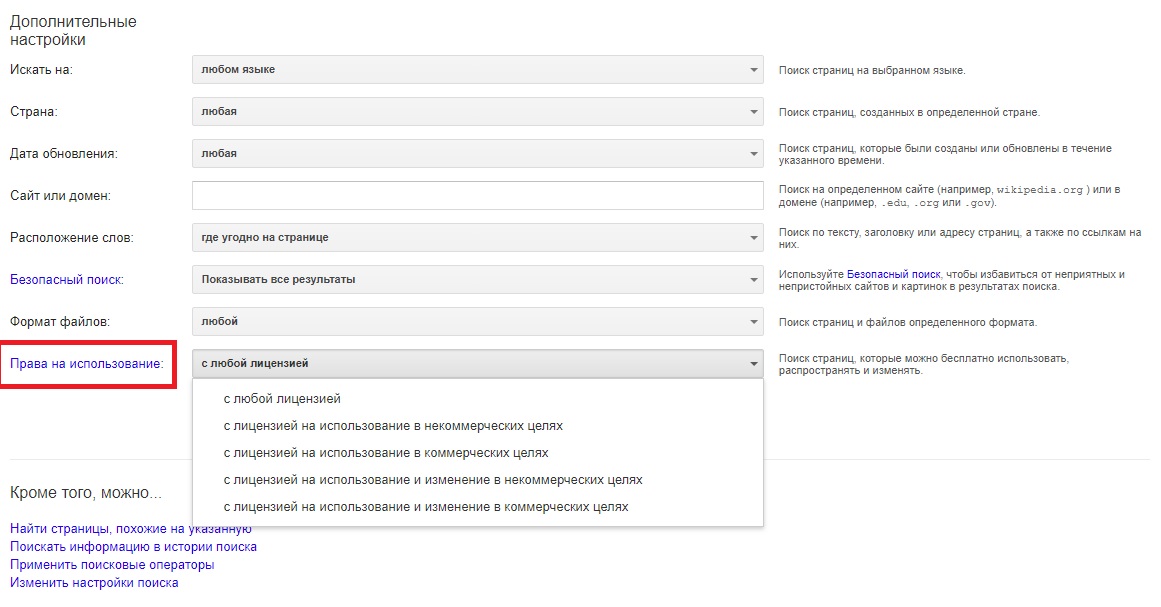Click 'Поискать информацию в истории поиска' link
Screen dimensions: 1161x607
click(x=133, y=547)
